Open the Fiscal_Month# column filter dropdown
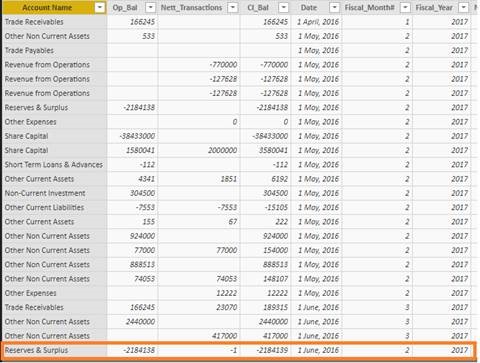The height and width of the screenshot is (363, 480). click(405, 7)
